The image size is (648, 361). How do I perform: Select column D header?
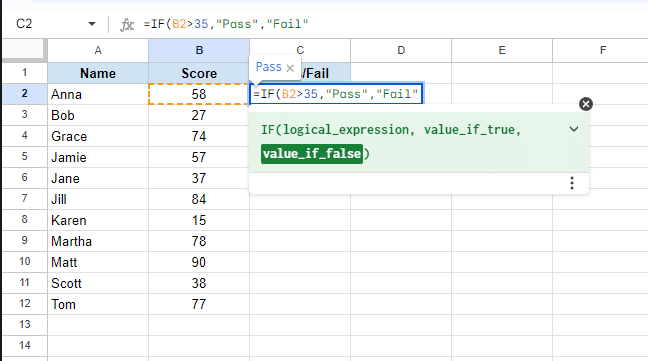pos(401,50)
